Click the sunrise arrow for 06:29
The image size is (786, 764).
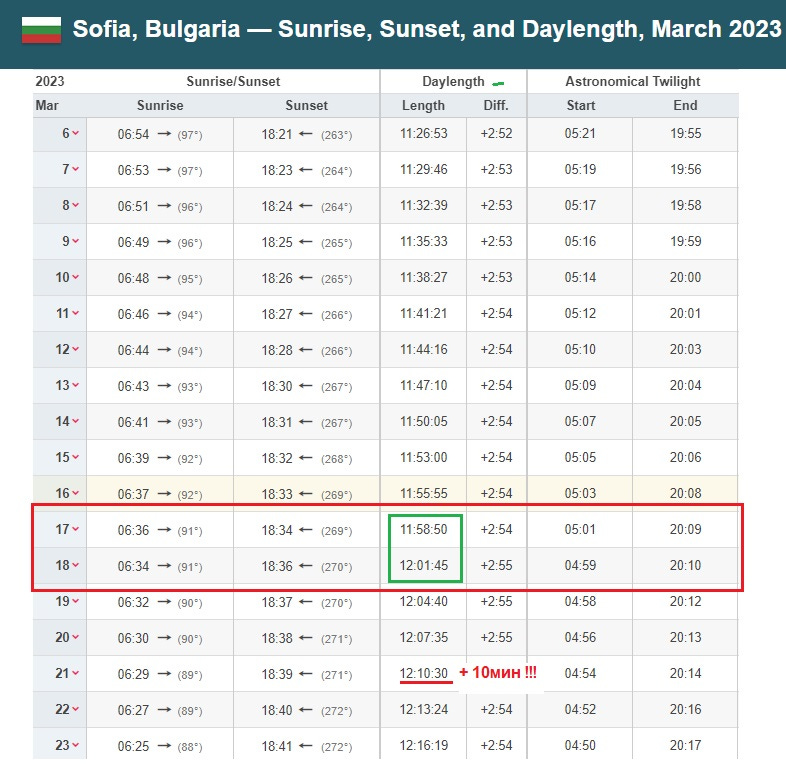(164, 674)
